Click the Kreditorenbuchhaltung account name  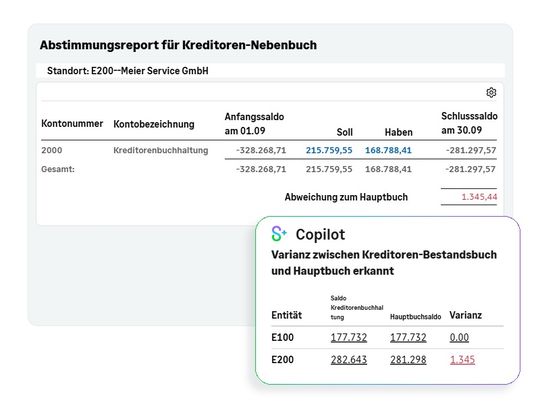[x=160, y=150]
